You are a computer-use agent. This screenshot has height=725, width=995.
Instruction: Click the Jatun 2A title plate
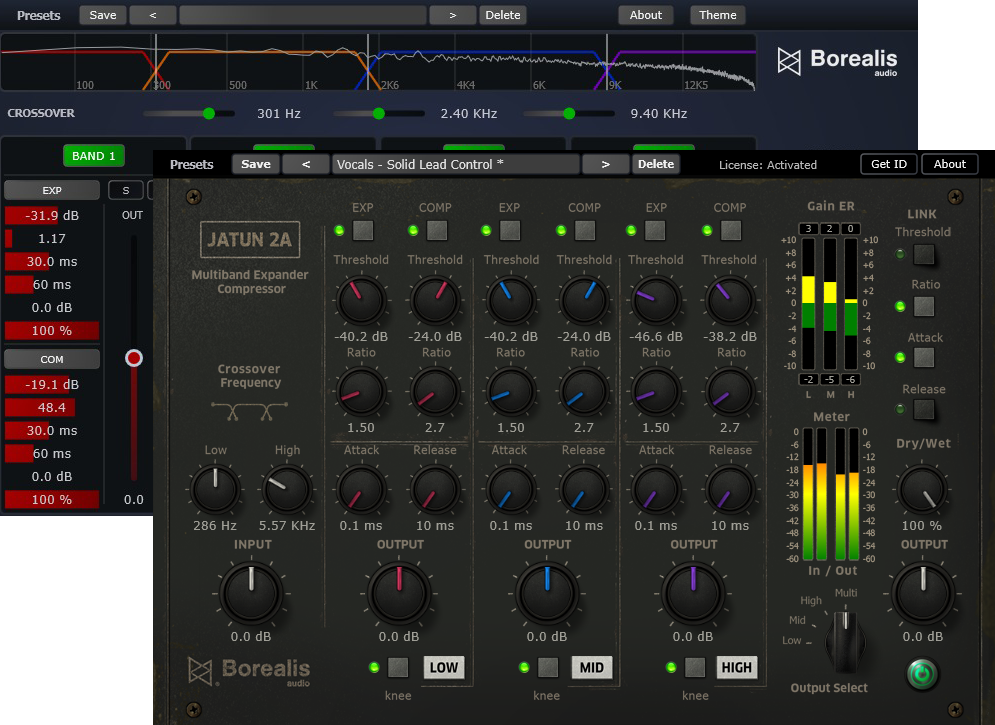click(250, 239)
